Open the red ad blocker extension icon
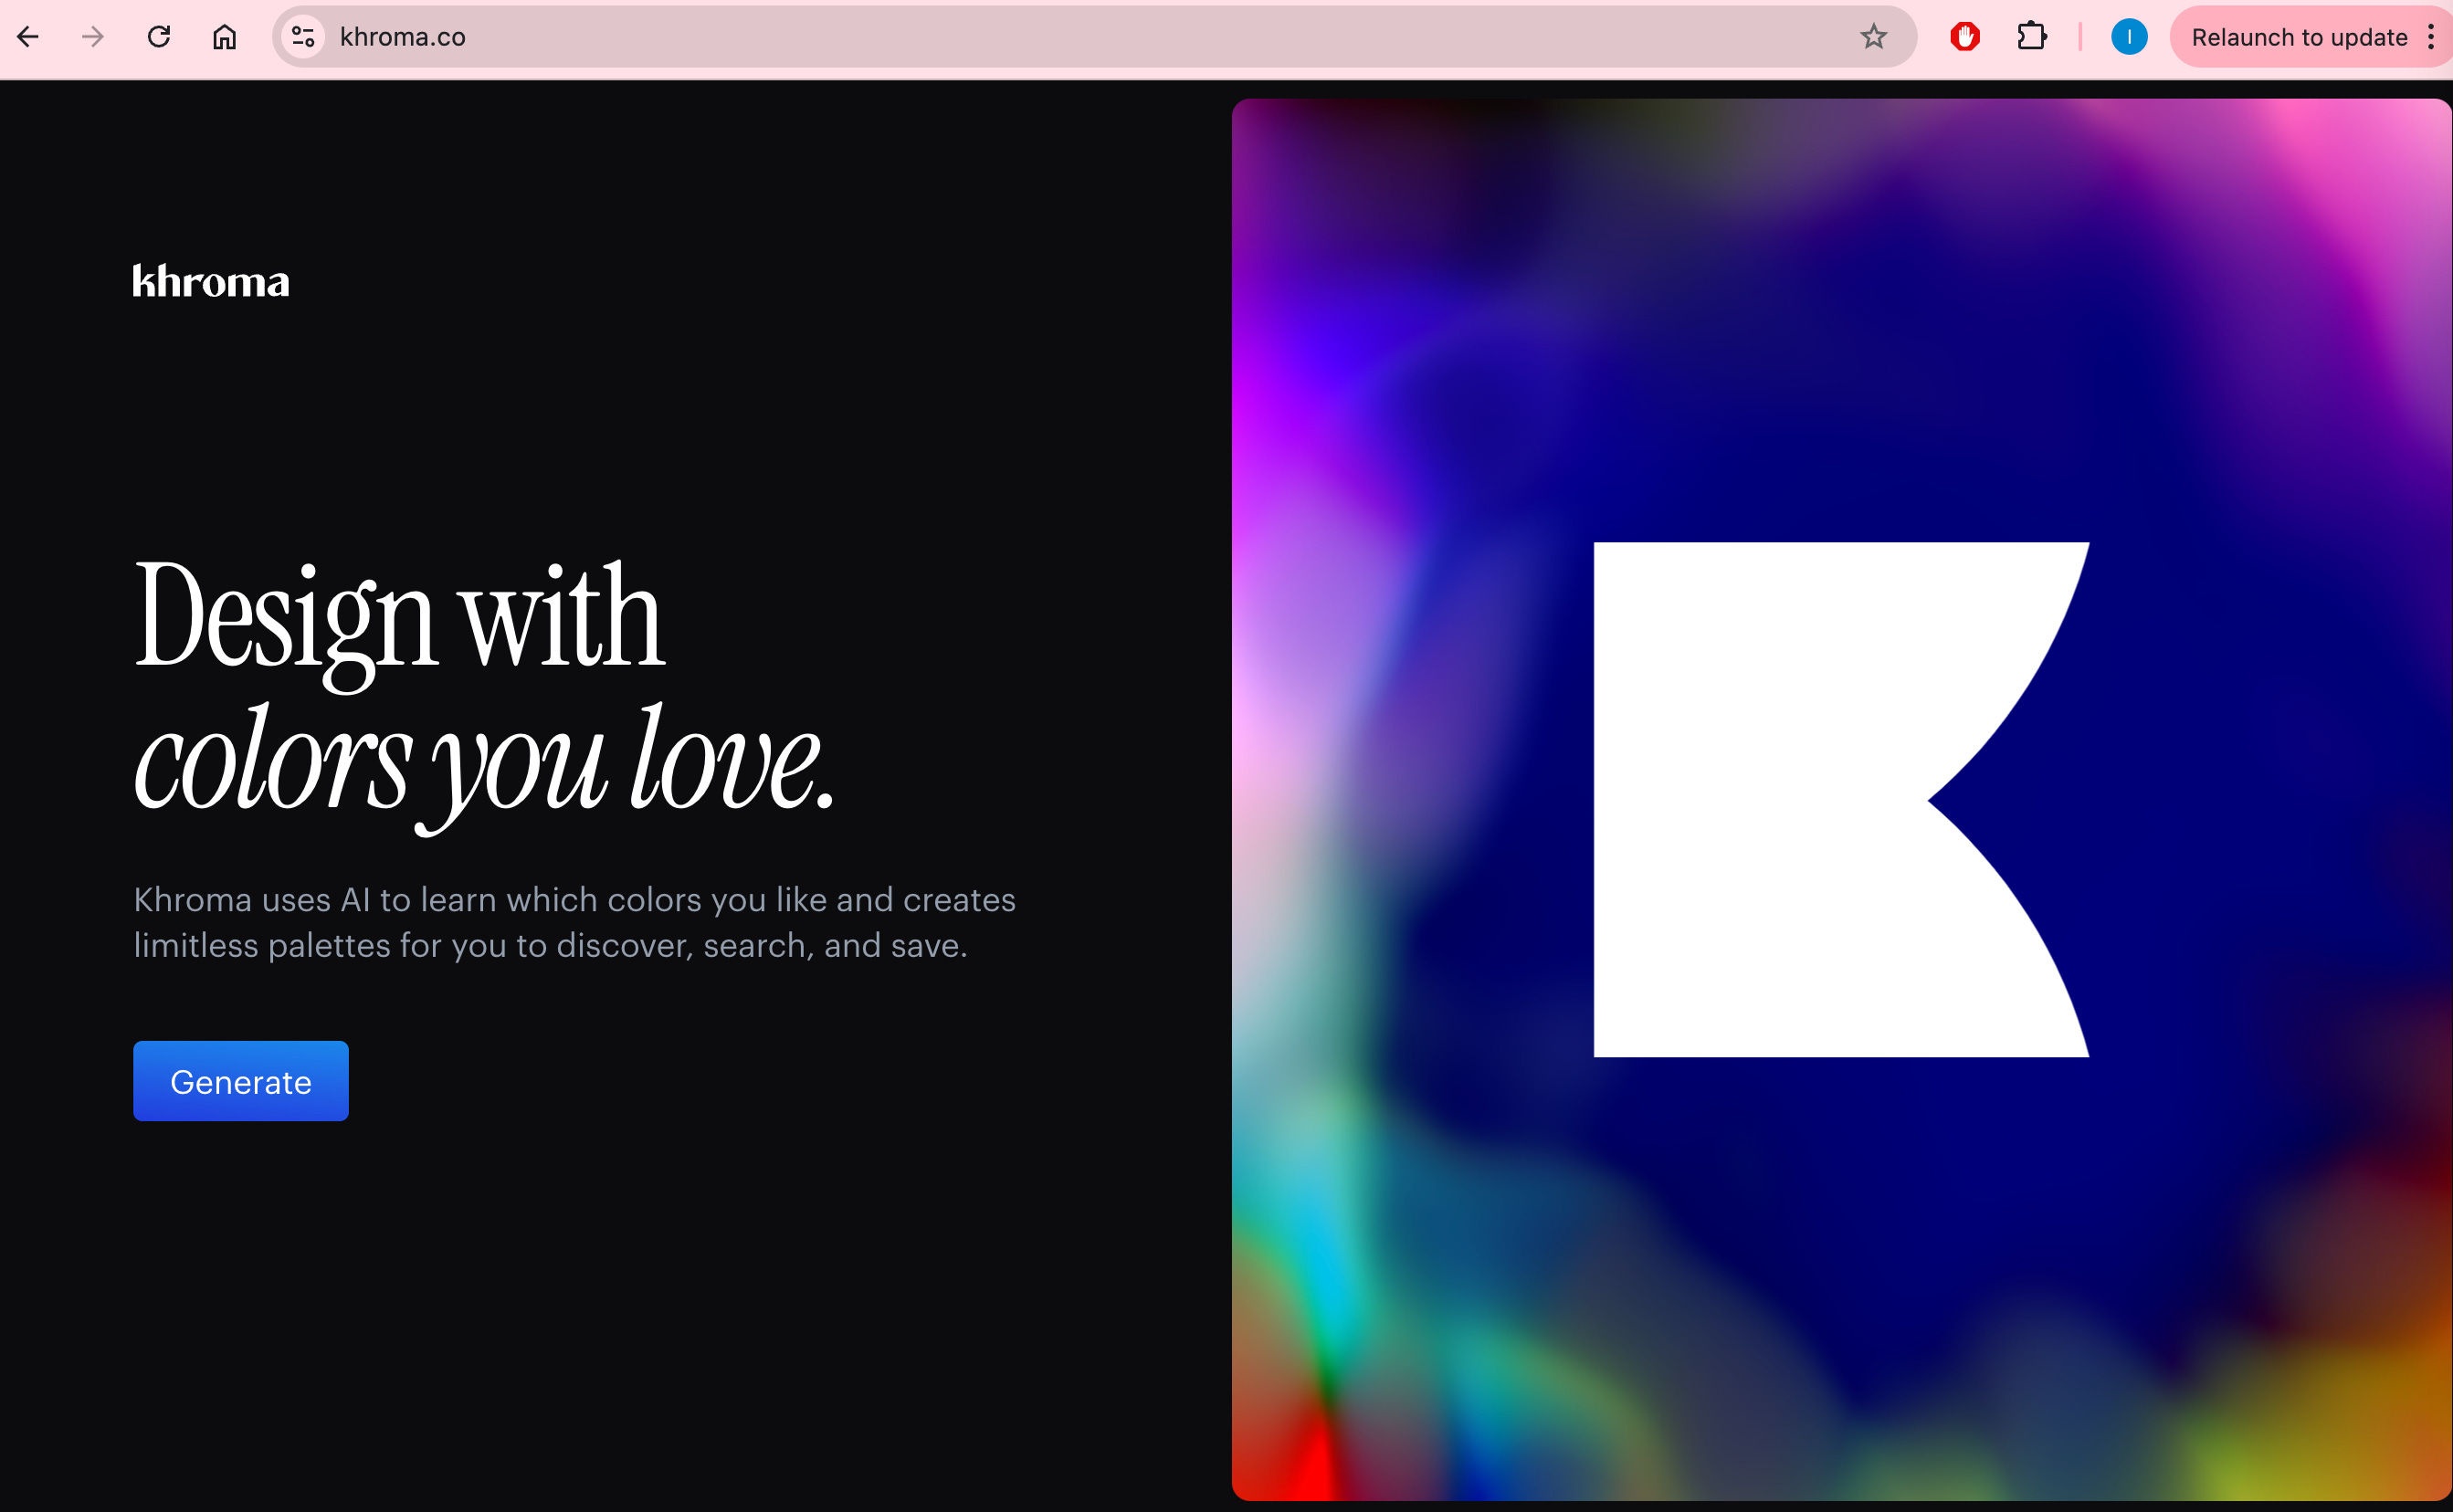The image size is (2453, 1512). click(x=1965, y=37)
